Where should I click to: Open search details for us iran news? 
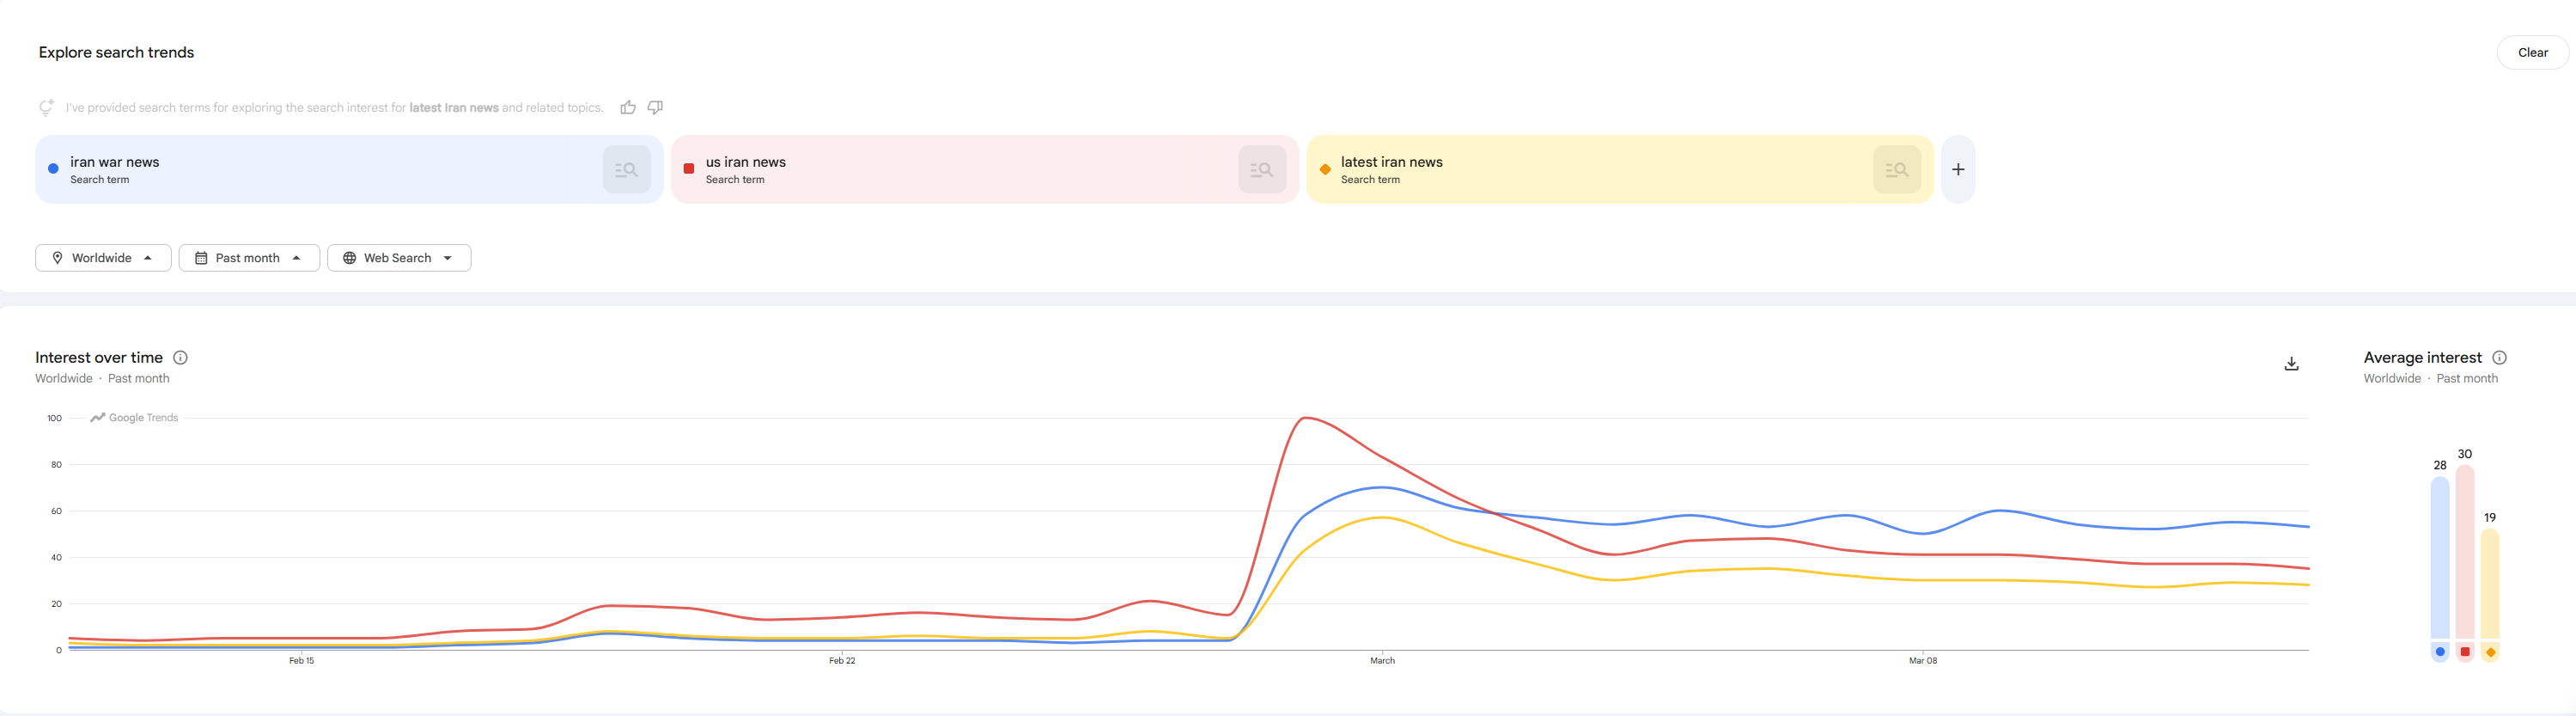(1262, 170)
